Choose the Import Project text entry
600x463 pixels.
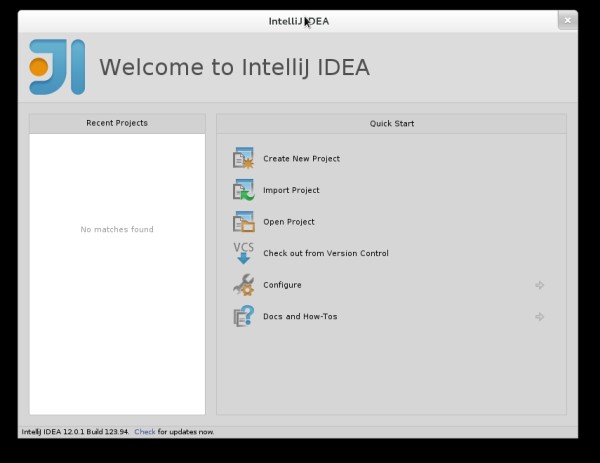pyautogui.click(x=291, y=190)
